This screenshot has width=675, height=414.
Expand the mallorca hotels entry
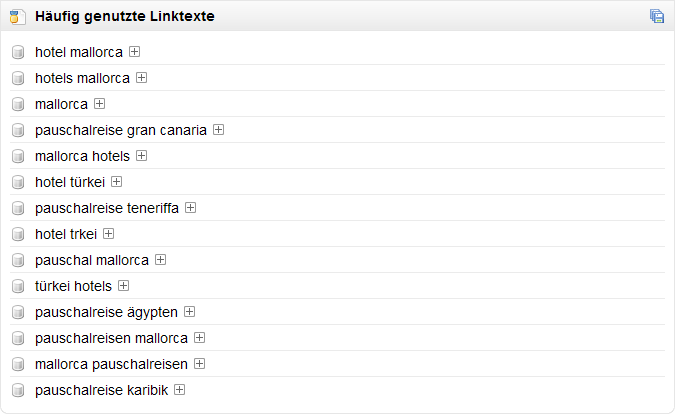pos(142,156)
